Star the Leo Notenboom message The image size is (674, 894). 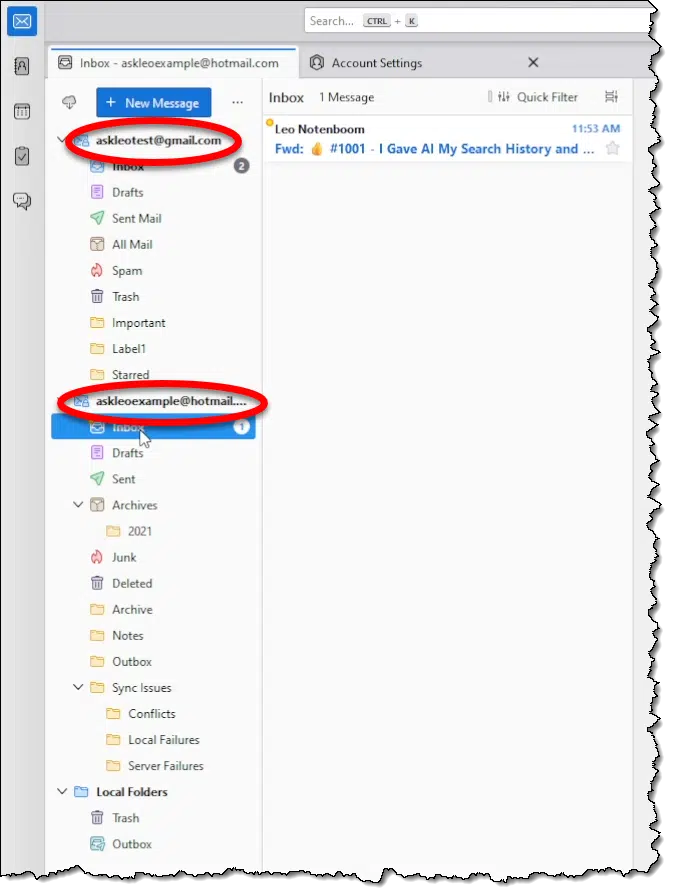point(612,149)
